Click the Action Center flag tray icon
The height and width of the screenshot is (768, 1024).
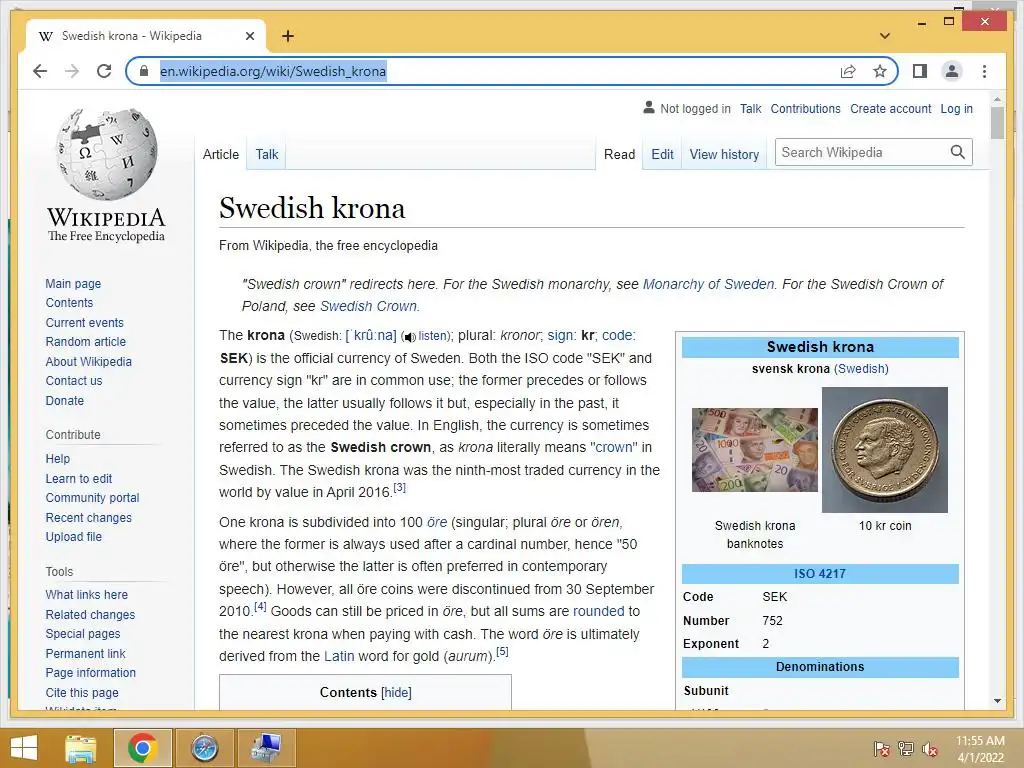(881, 748)
